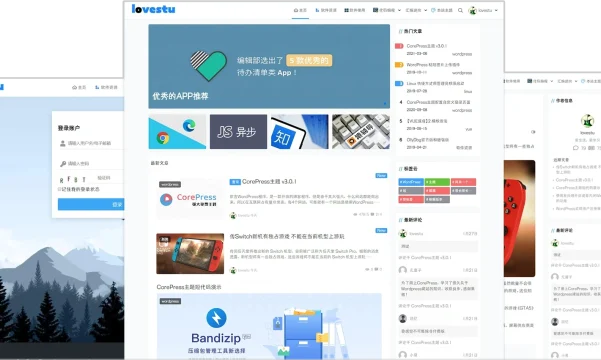This screenshot has height=360, width=601.
Task: Click the comment icon on CorePress v3.0.1 article
Action: [372, 215]
